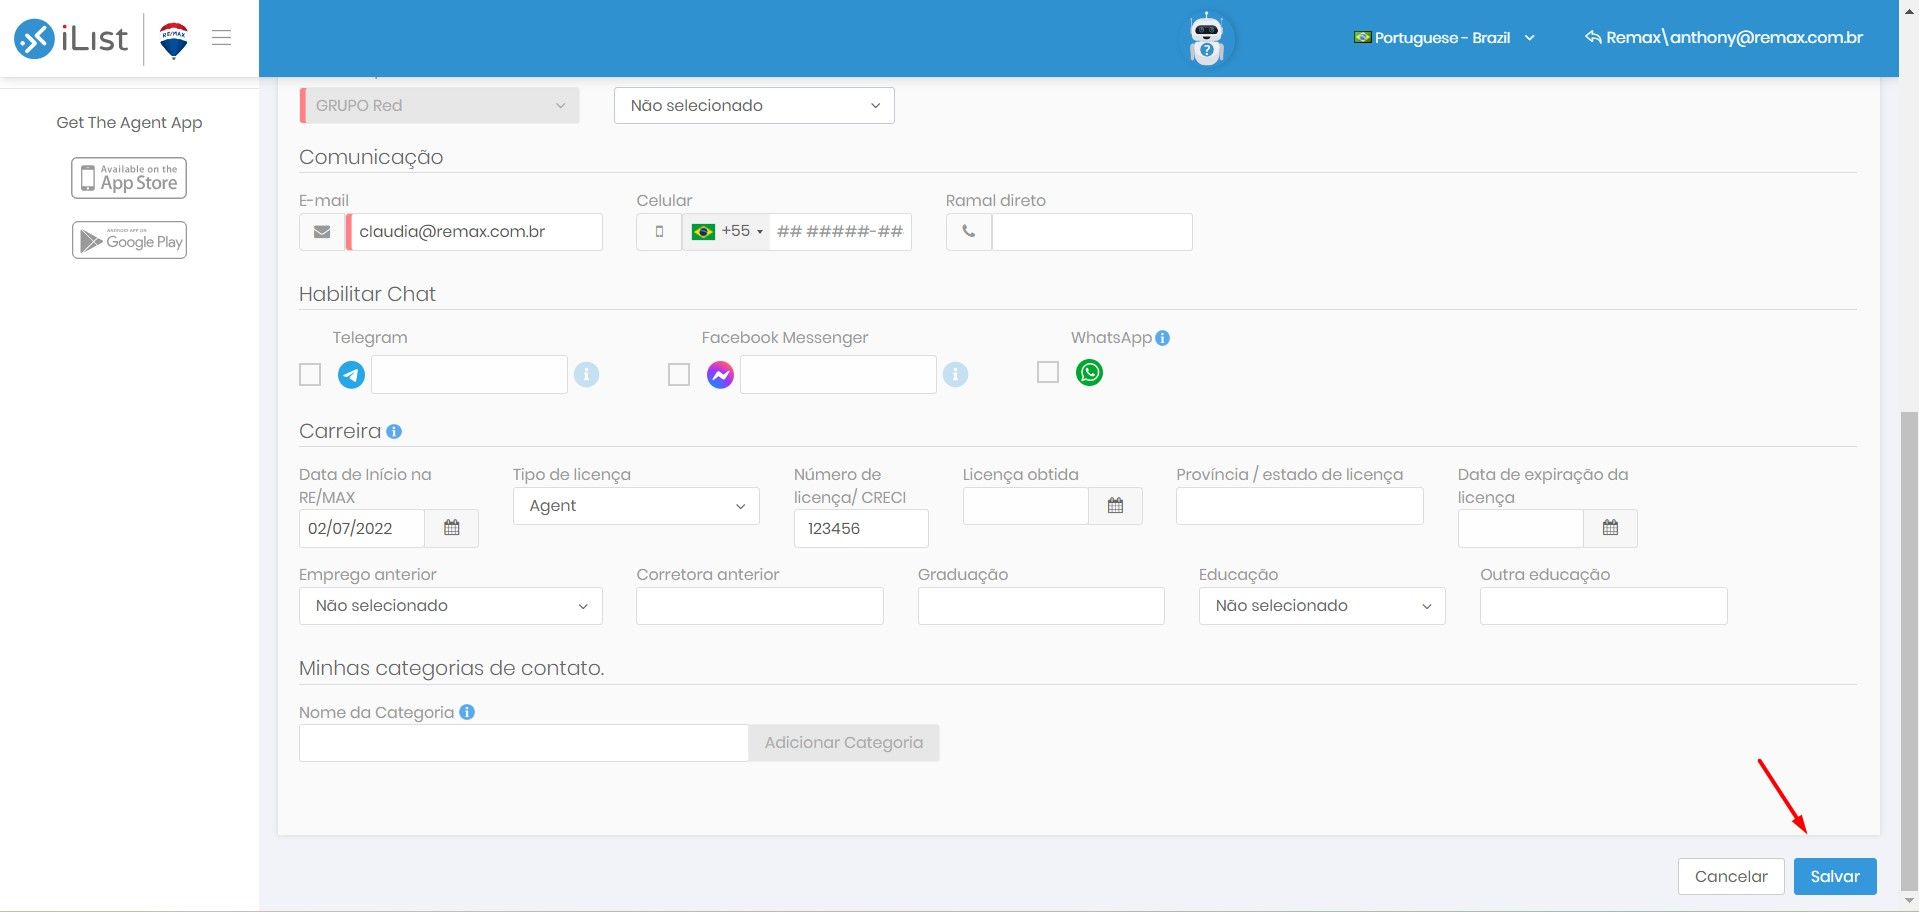Click the Licença obtida date field
The width and height of the screenshot is (1919, 912).
pos(1026,506)
